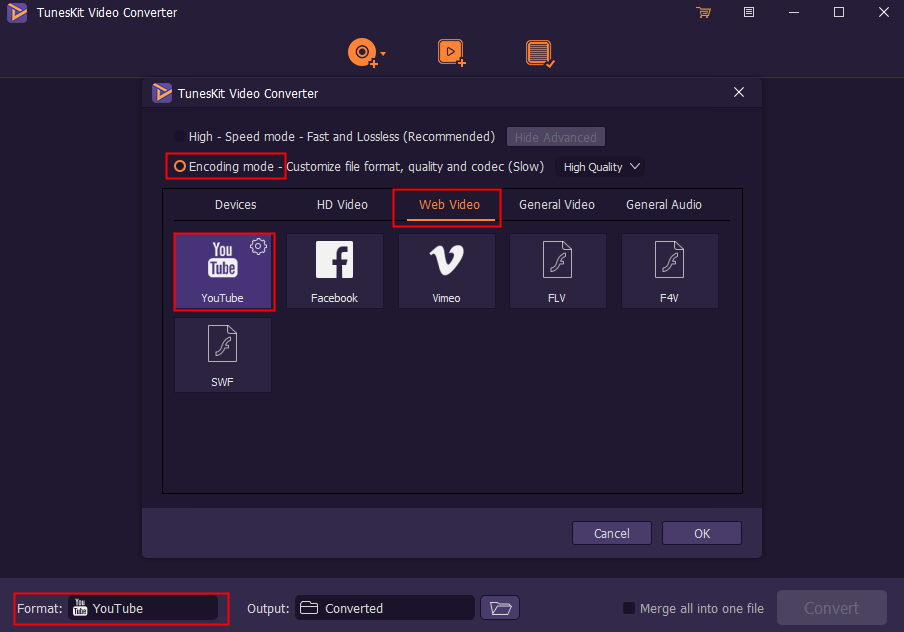Switch to the HD Video tab
The width and height of the screenshot is (904, 632).
(342, 205)
